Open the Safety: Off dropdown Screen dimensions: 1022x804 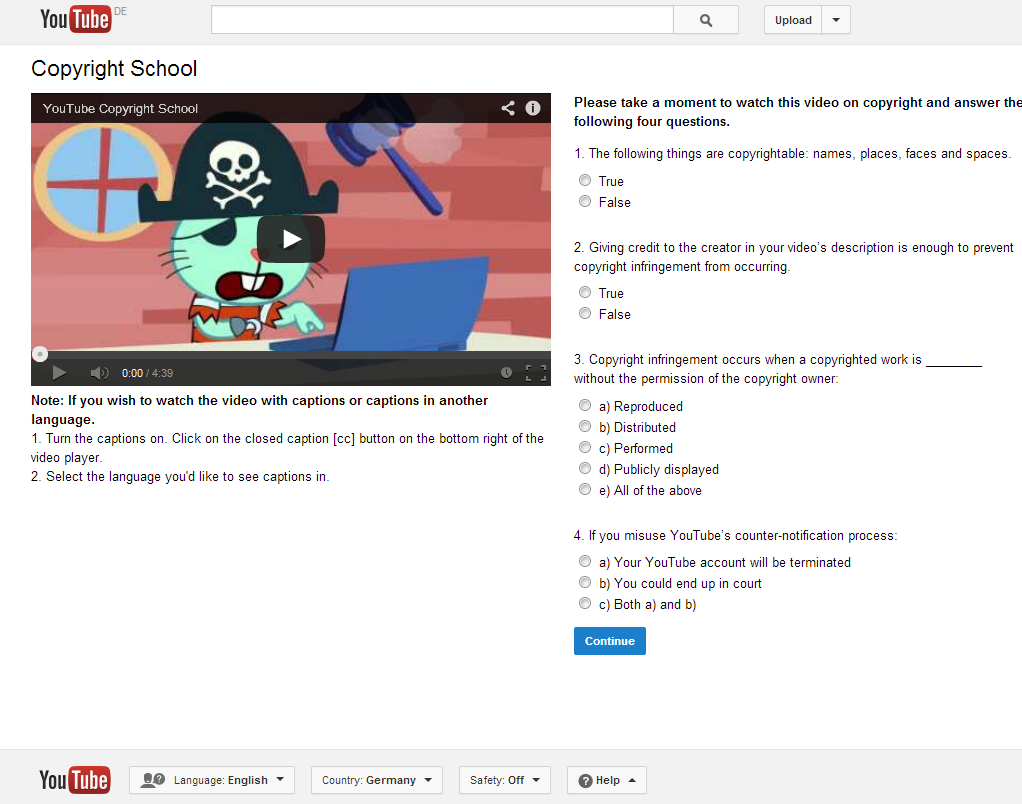504,780
